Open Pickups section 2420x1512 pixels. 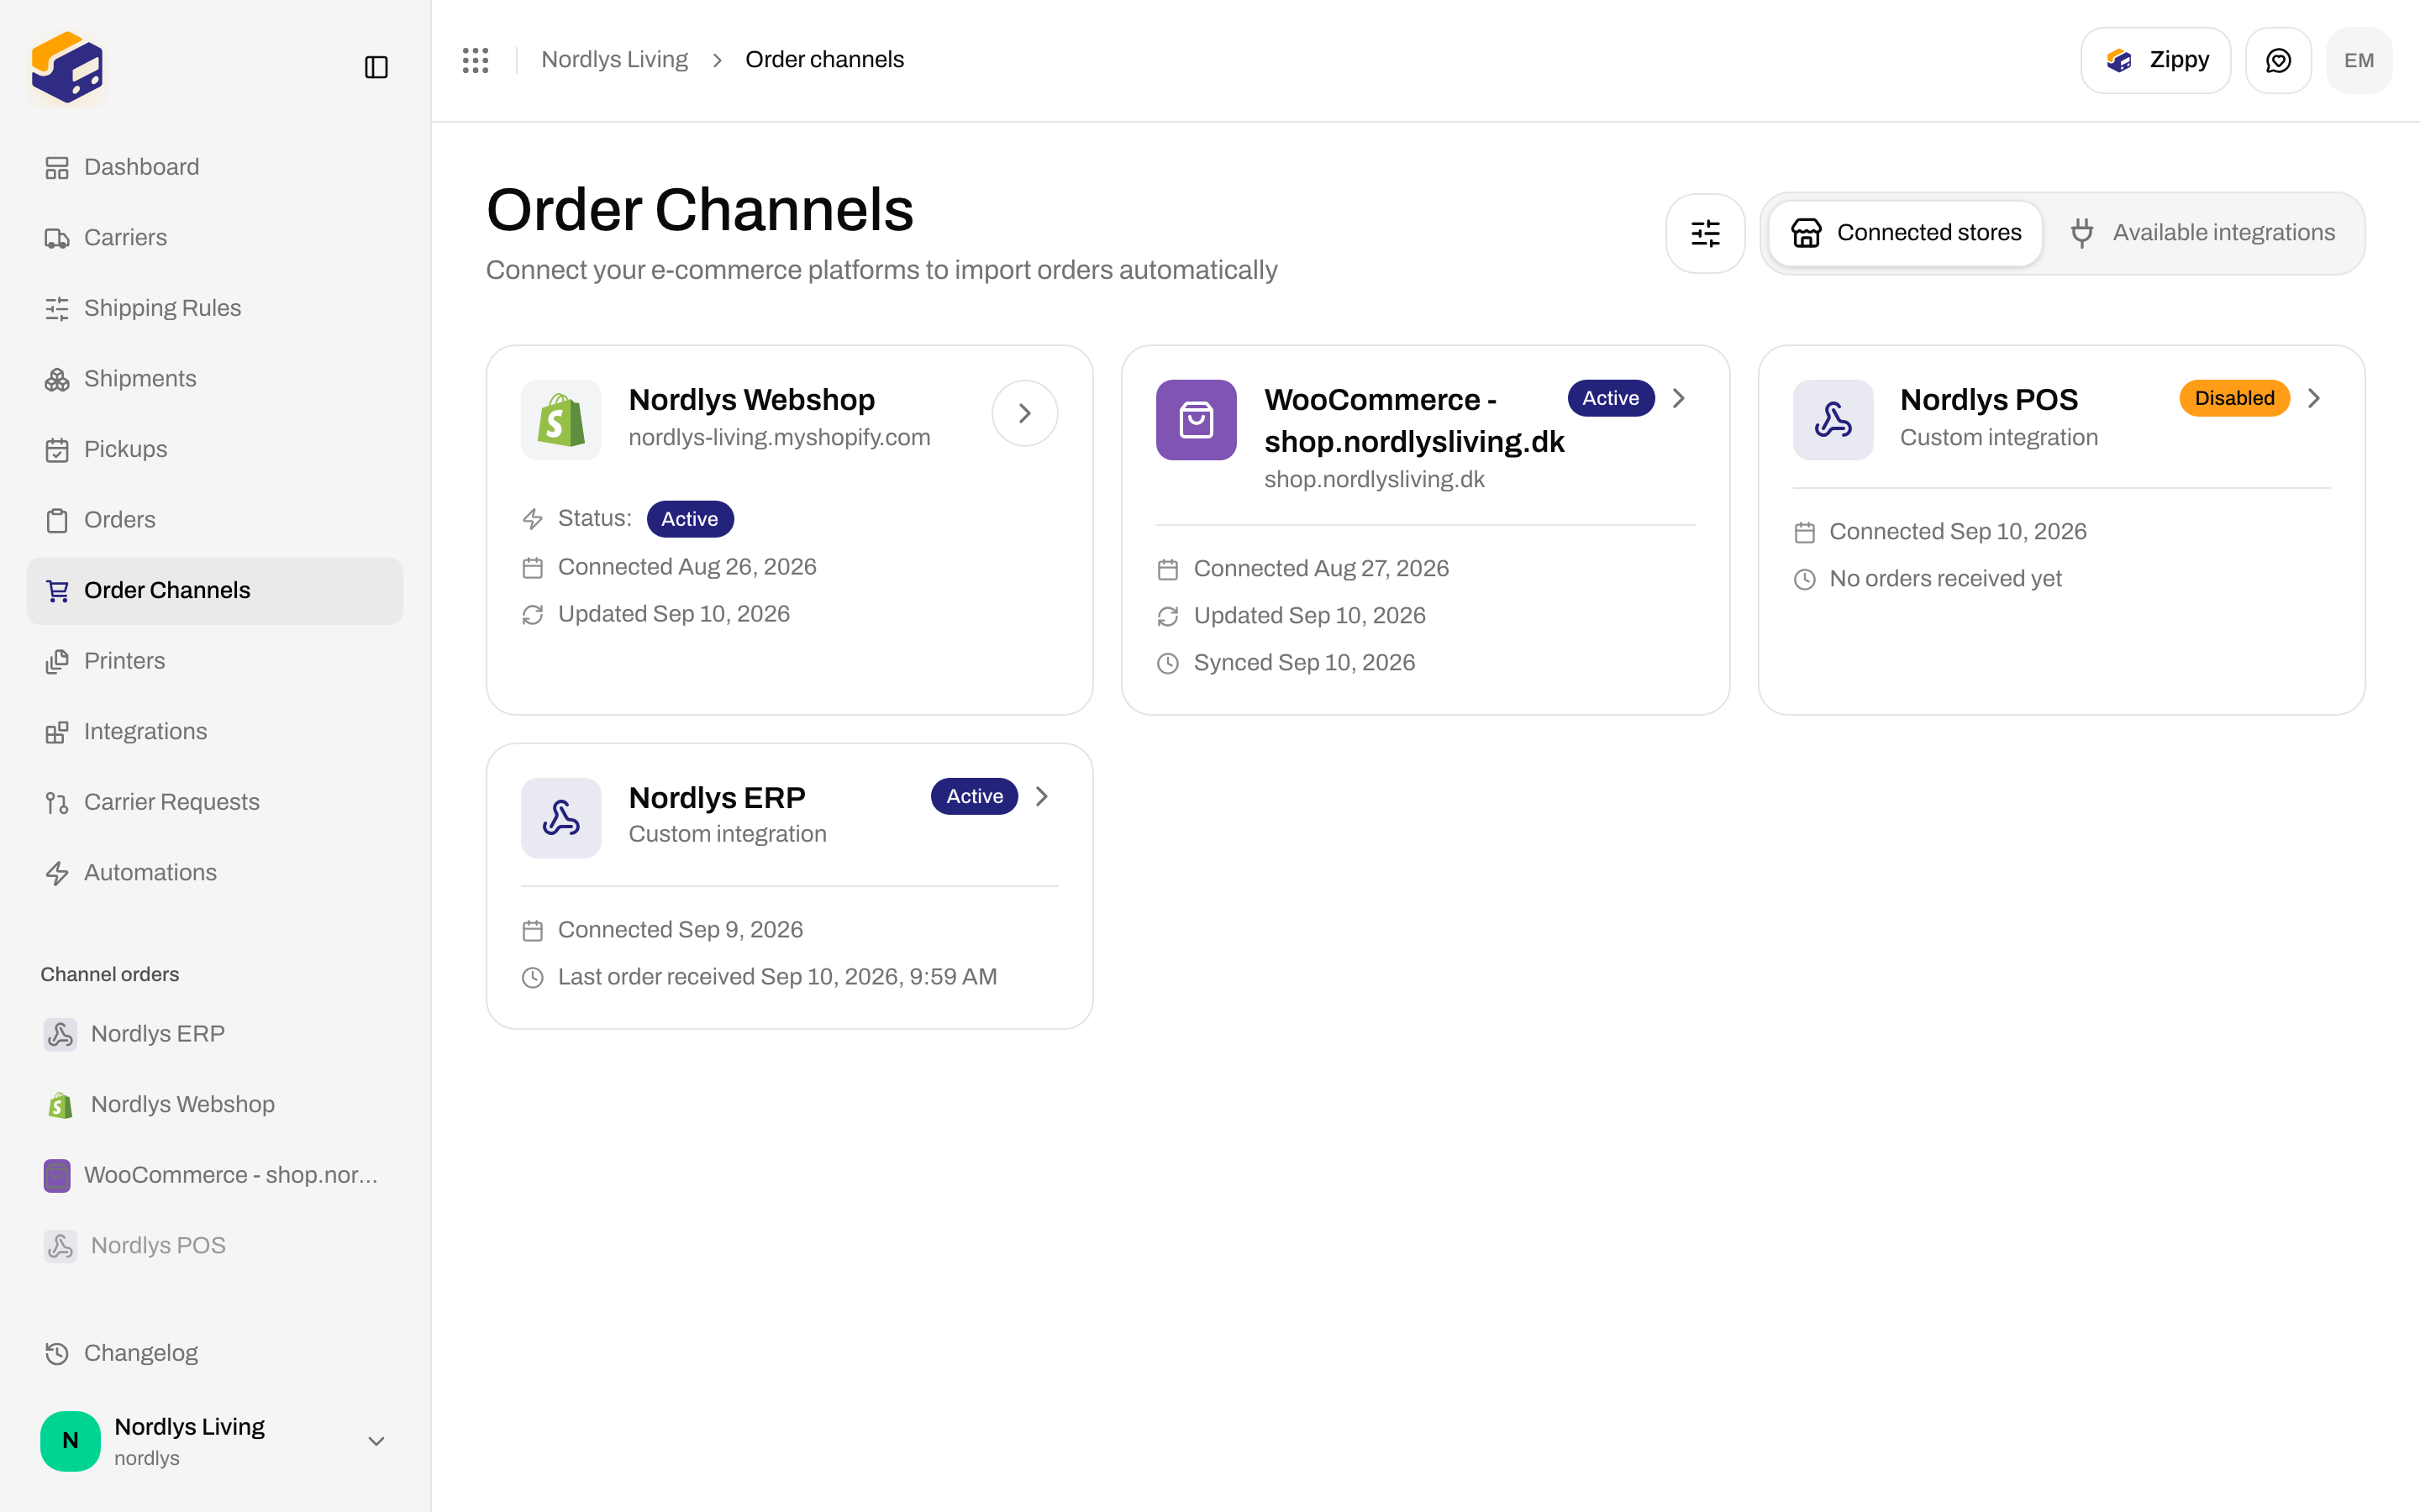(215, 449)
